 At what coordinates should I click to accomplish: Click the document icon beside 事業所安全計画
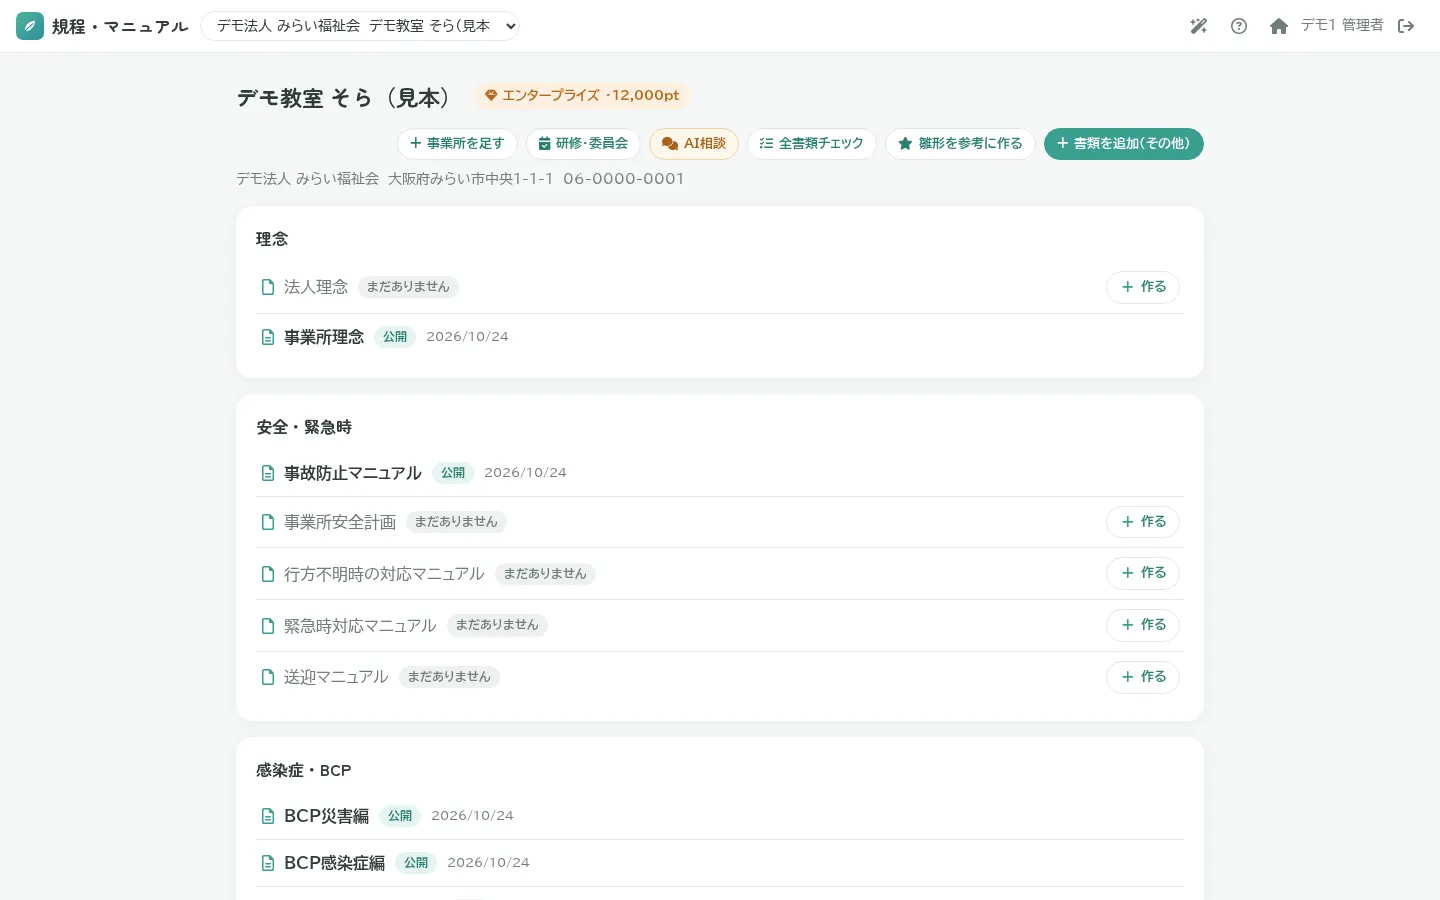[268, 522]
